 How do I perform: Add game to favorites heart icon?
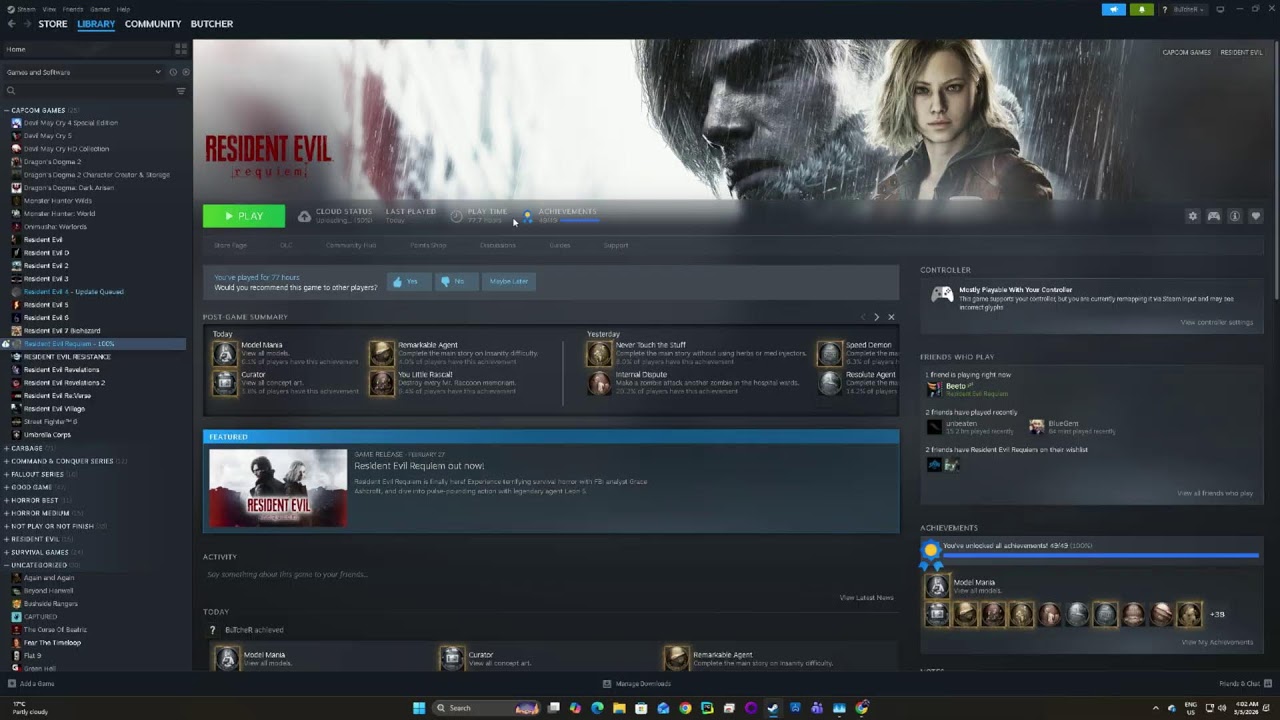pos(1256,216)
